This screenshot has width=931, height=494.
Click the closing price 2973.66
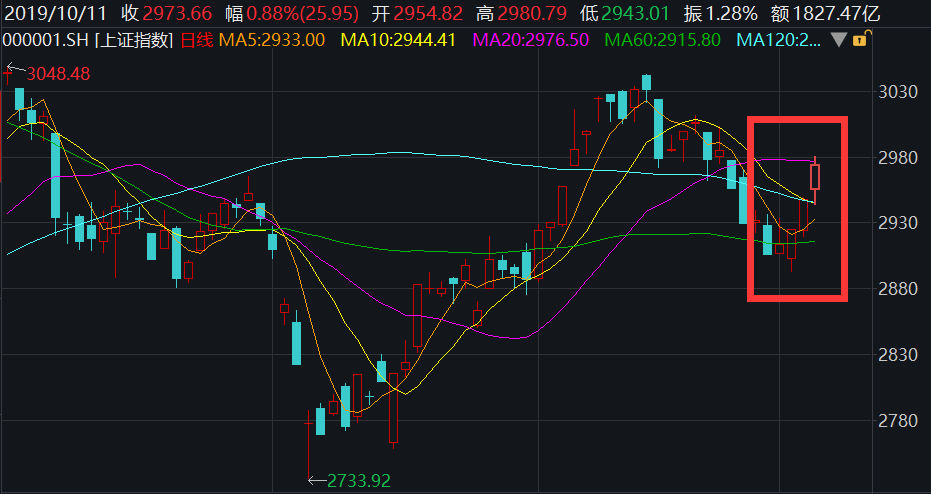click(178, 13)
